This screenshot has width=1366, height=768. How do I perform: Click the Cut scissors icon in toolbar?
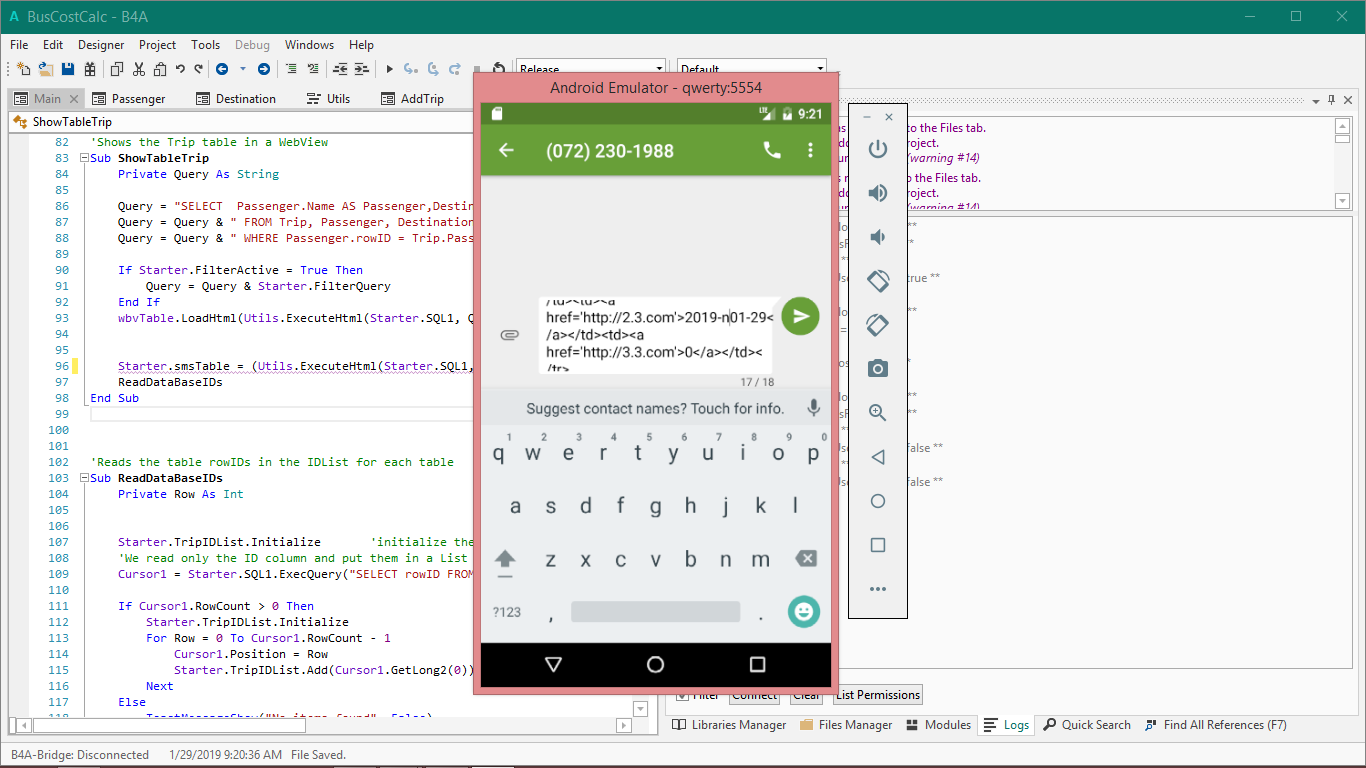138,69
